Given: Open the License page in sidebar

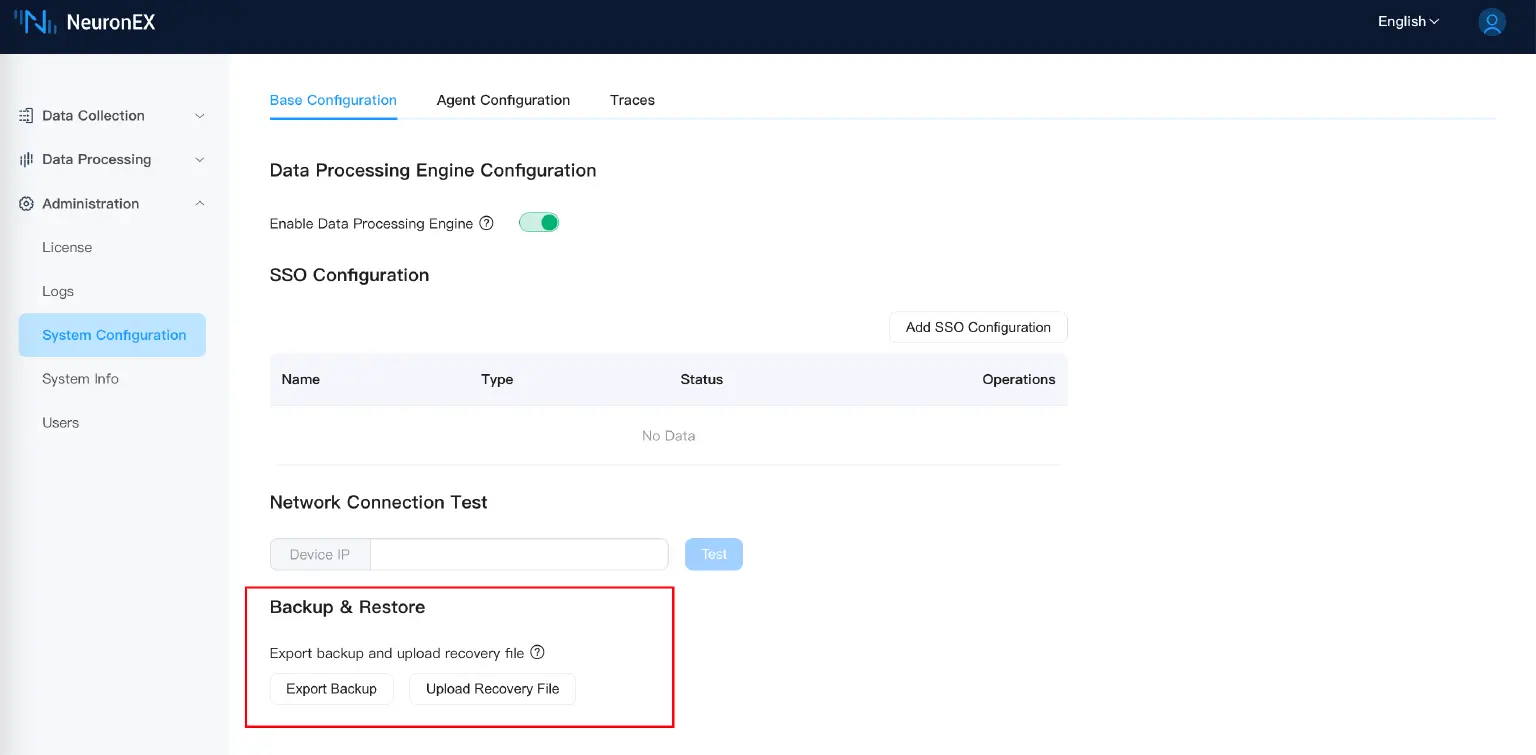Looking at the screenshot, I should point(67,248).
